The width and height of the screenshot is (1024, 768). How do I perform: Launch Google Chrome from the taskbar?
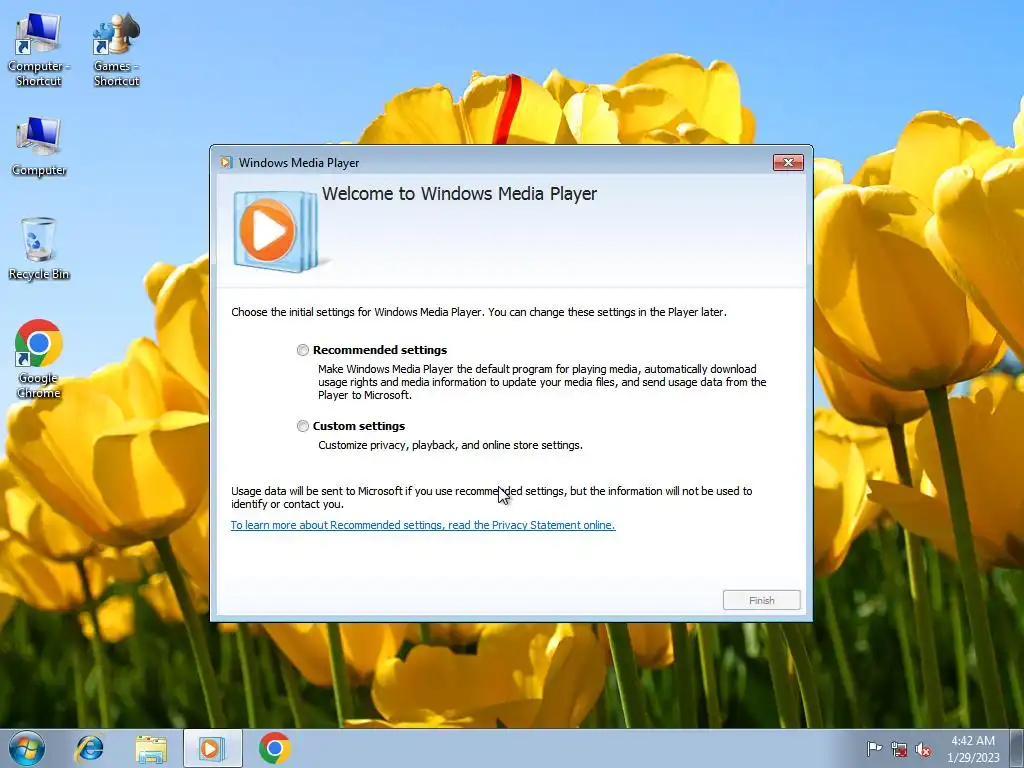(x=274, y=748)
